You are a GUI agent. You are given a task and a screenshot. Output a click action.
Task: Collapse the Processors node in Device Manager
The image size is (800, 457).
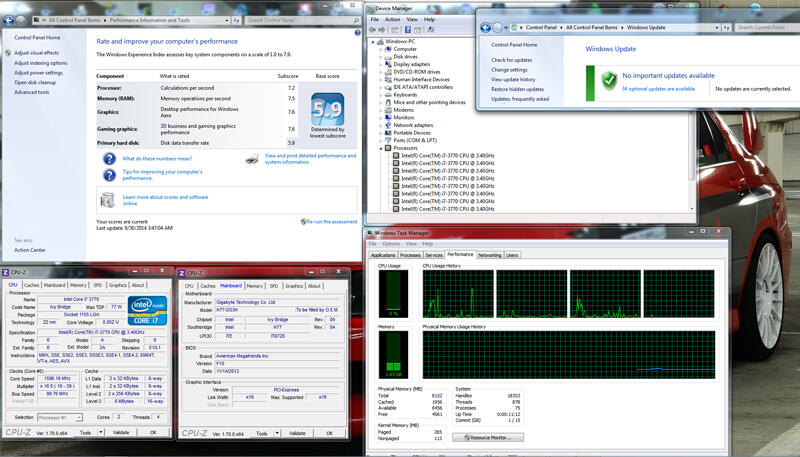381,148
